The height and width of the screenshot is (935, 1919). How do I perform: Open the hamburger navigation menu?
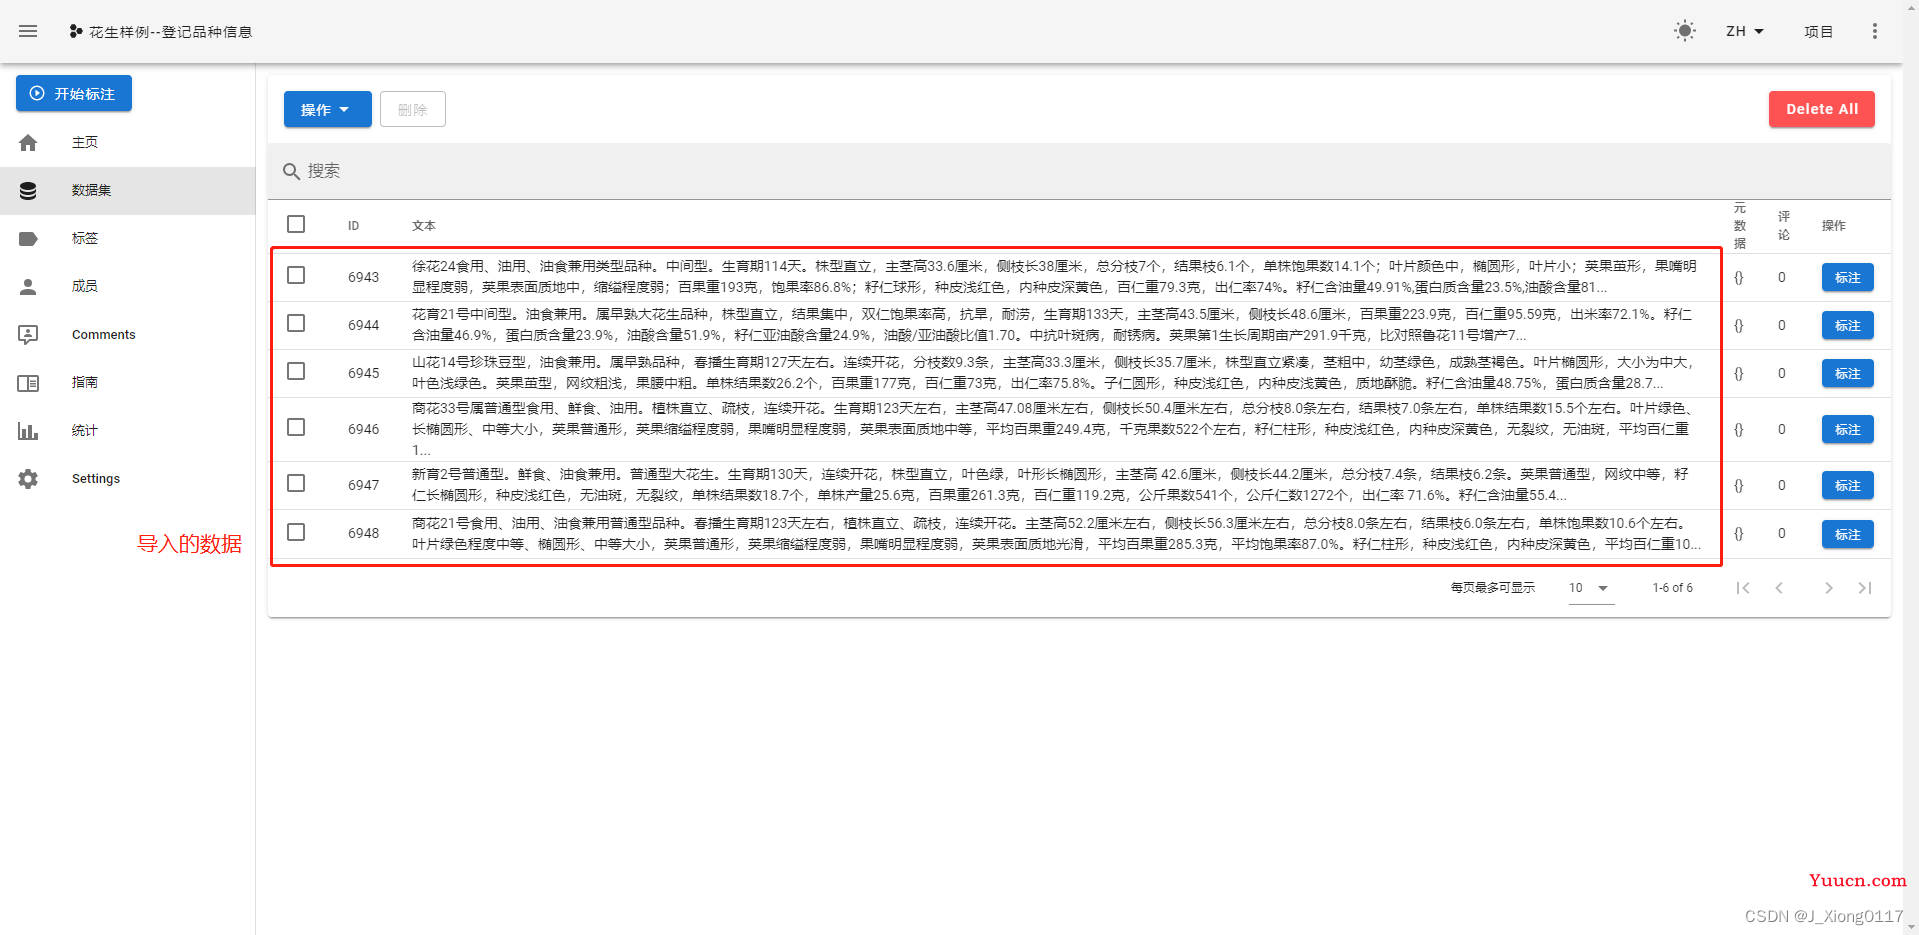click(28, 31)
